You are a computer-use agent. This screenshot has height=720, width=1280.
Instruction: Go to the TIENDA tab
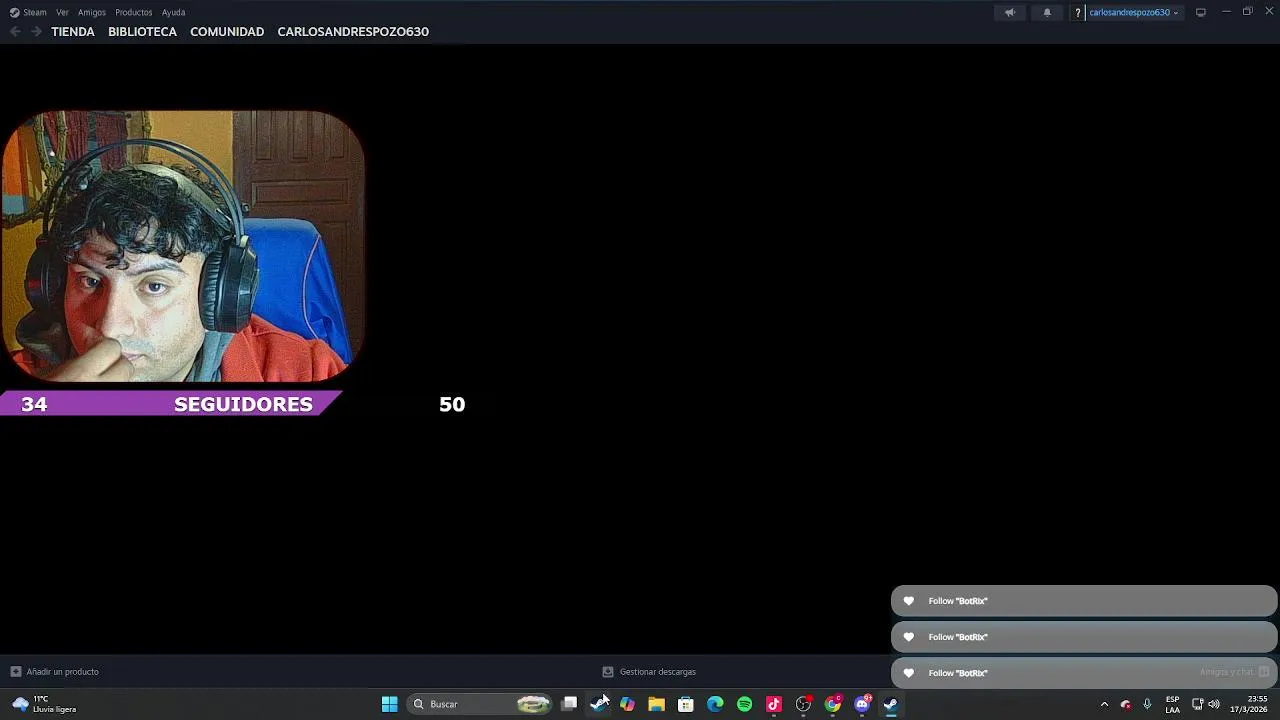tap(73, 32)
